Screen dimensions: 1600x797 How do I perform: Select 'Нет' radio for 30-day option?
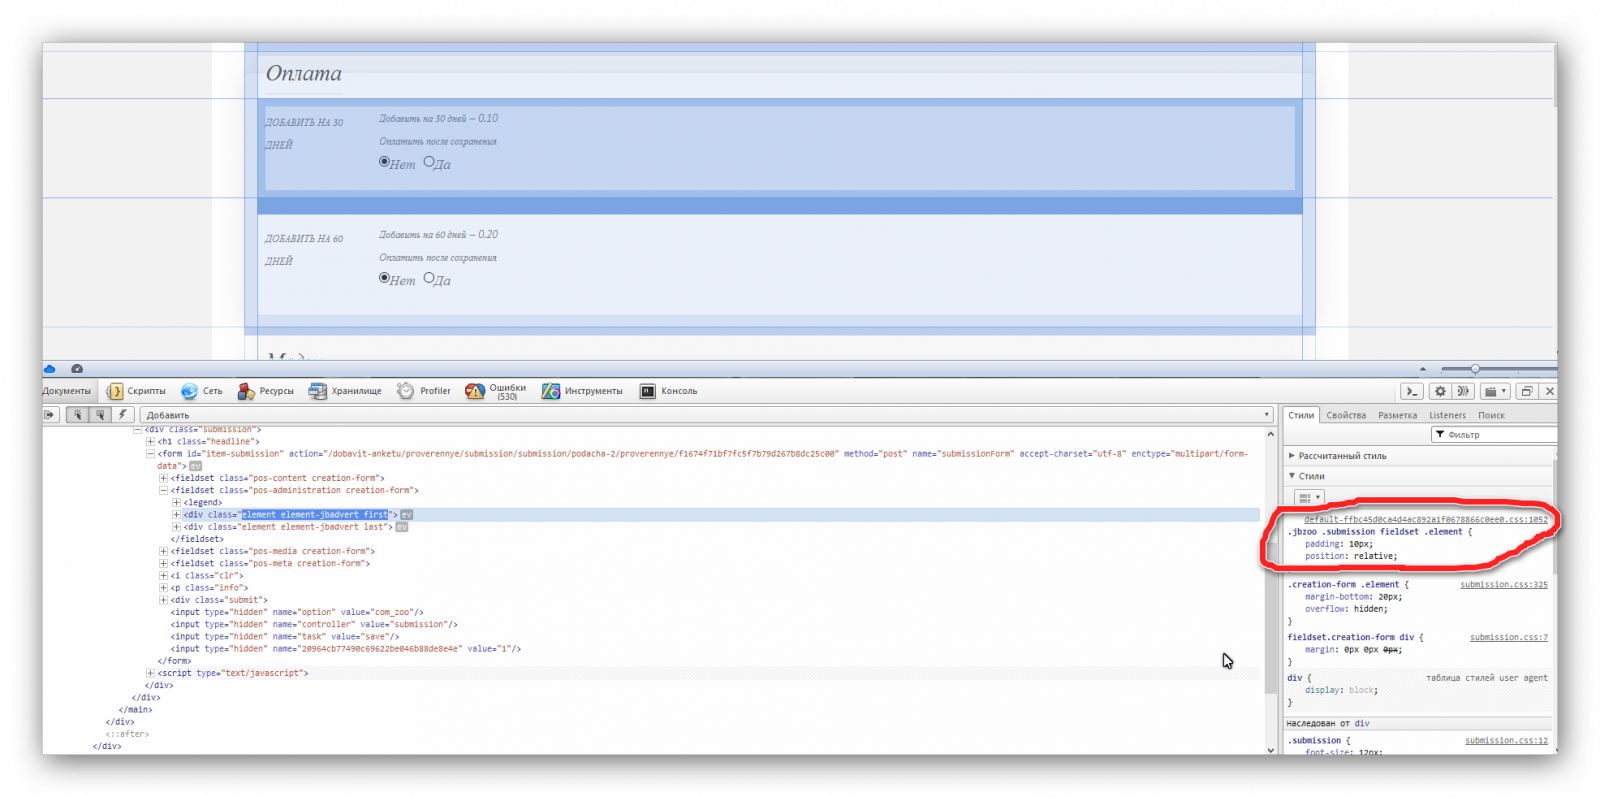point(384,162)
